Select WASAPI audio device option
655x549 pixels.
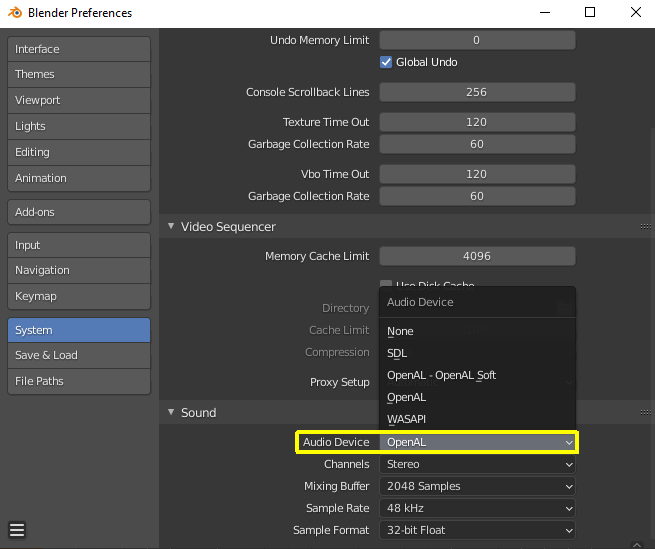tap(477, 419)
